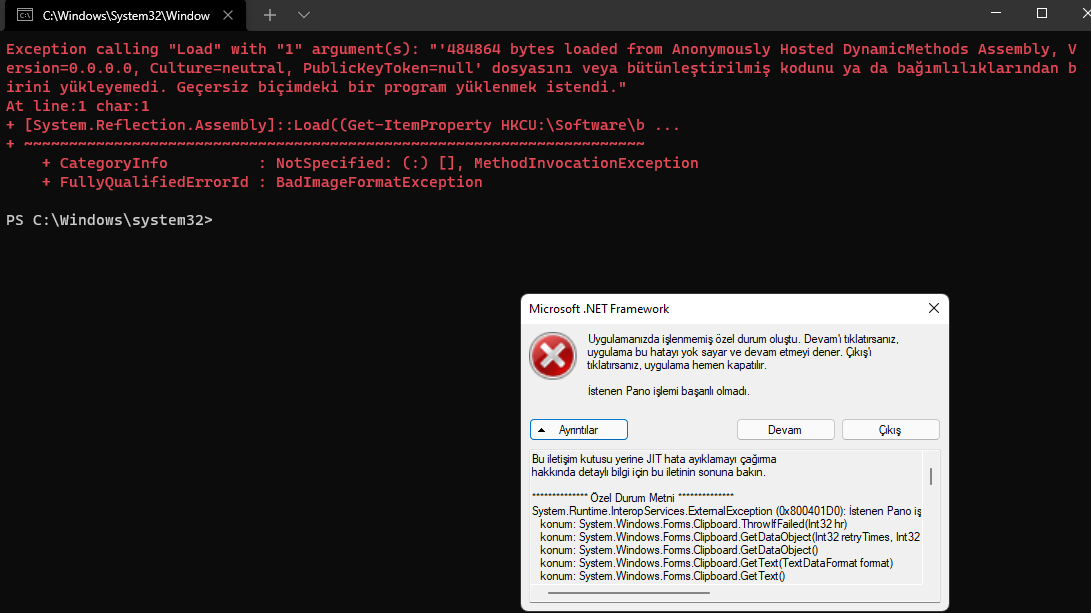
Task: Open a new terminal tab with plus
Action: click(270, 15)
